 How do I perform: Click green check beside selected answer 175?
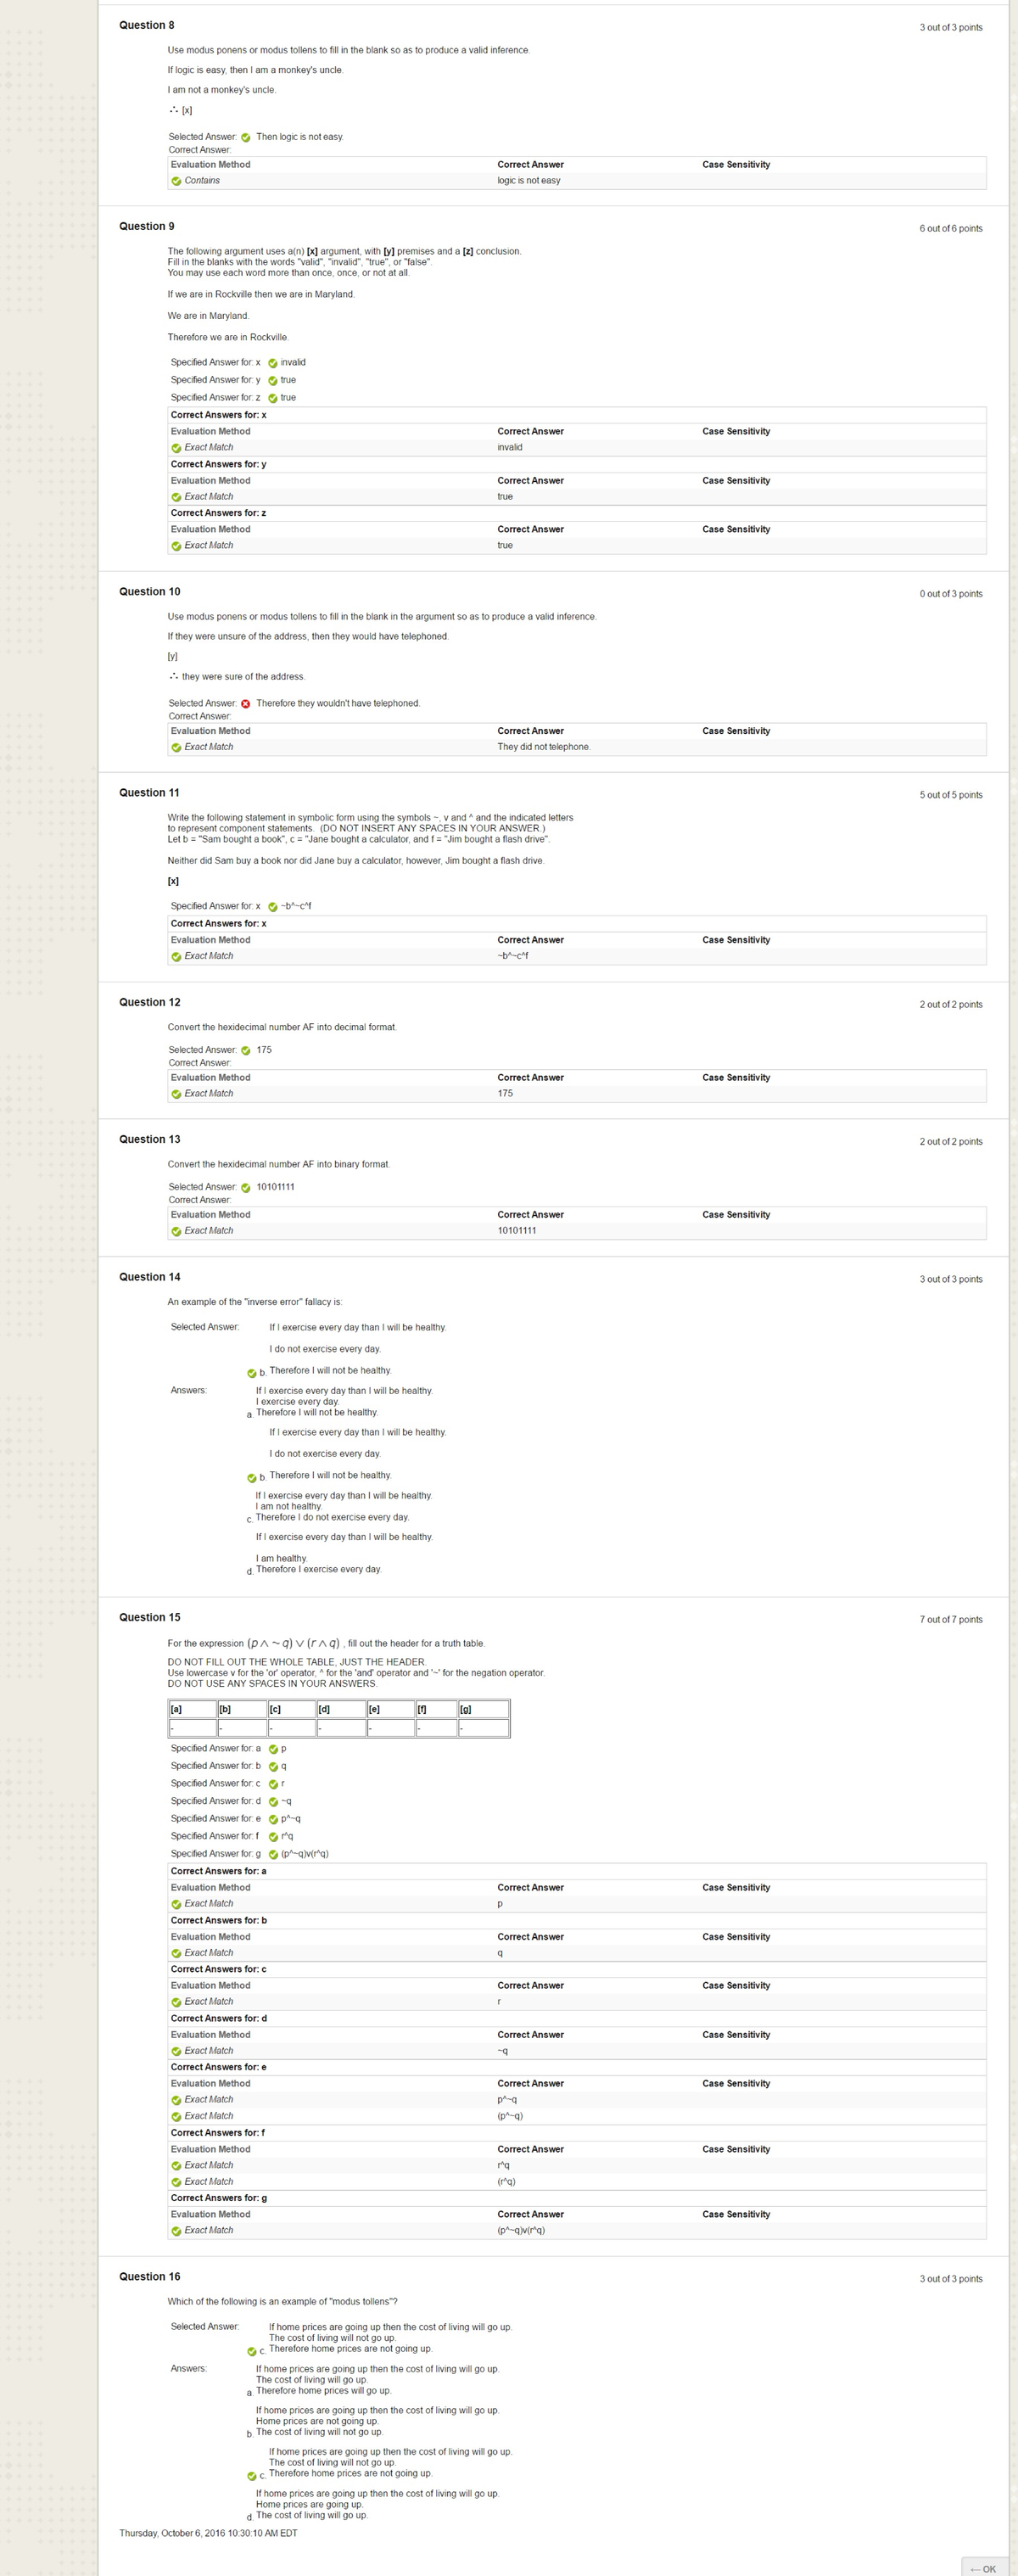pyautogui.click(x=246, y=1050)
